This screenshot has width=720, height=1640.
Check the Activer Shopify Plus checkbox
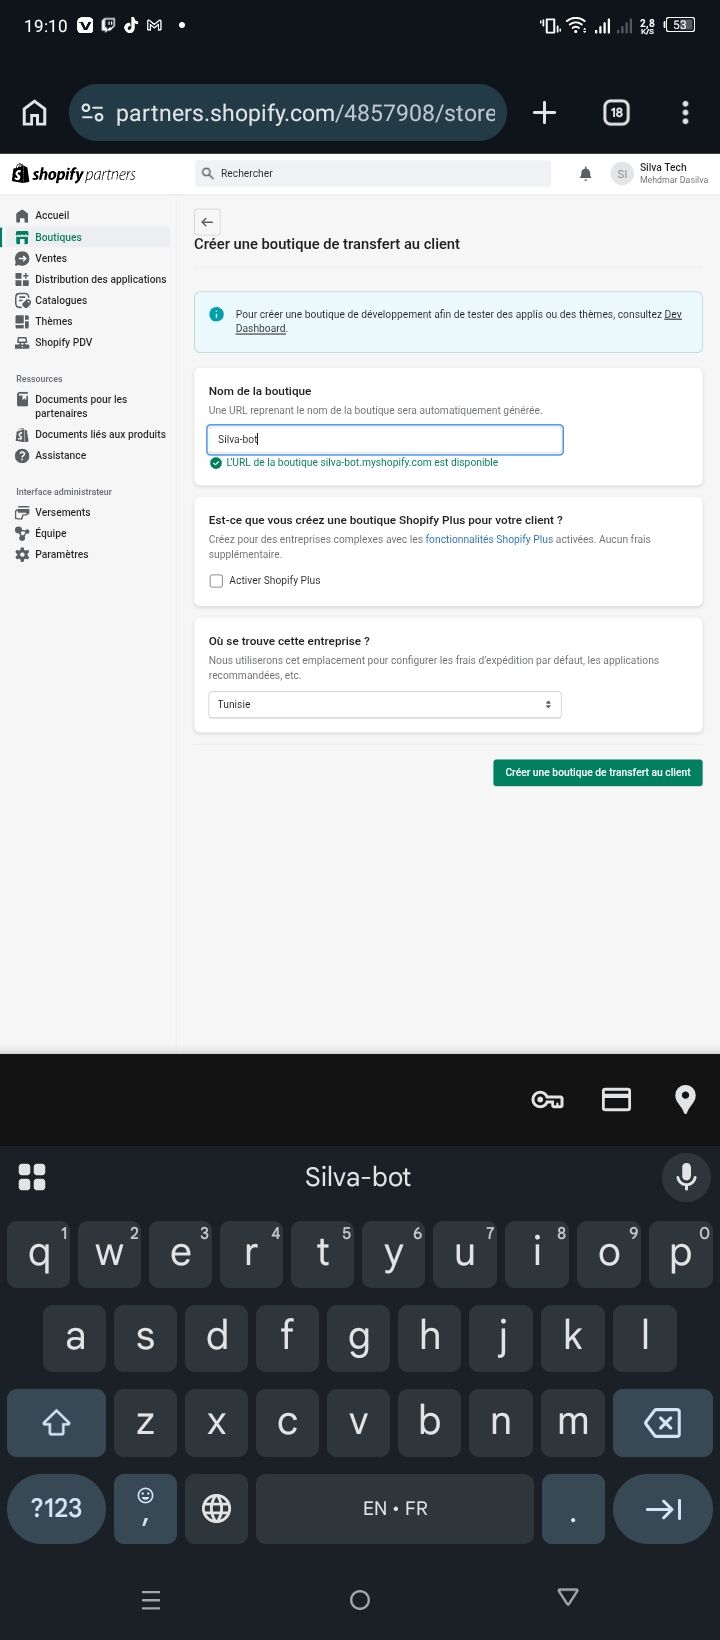tap(216, 581)
